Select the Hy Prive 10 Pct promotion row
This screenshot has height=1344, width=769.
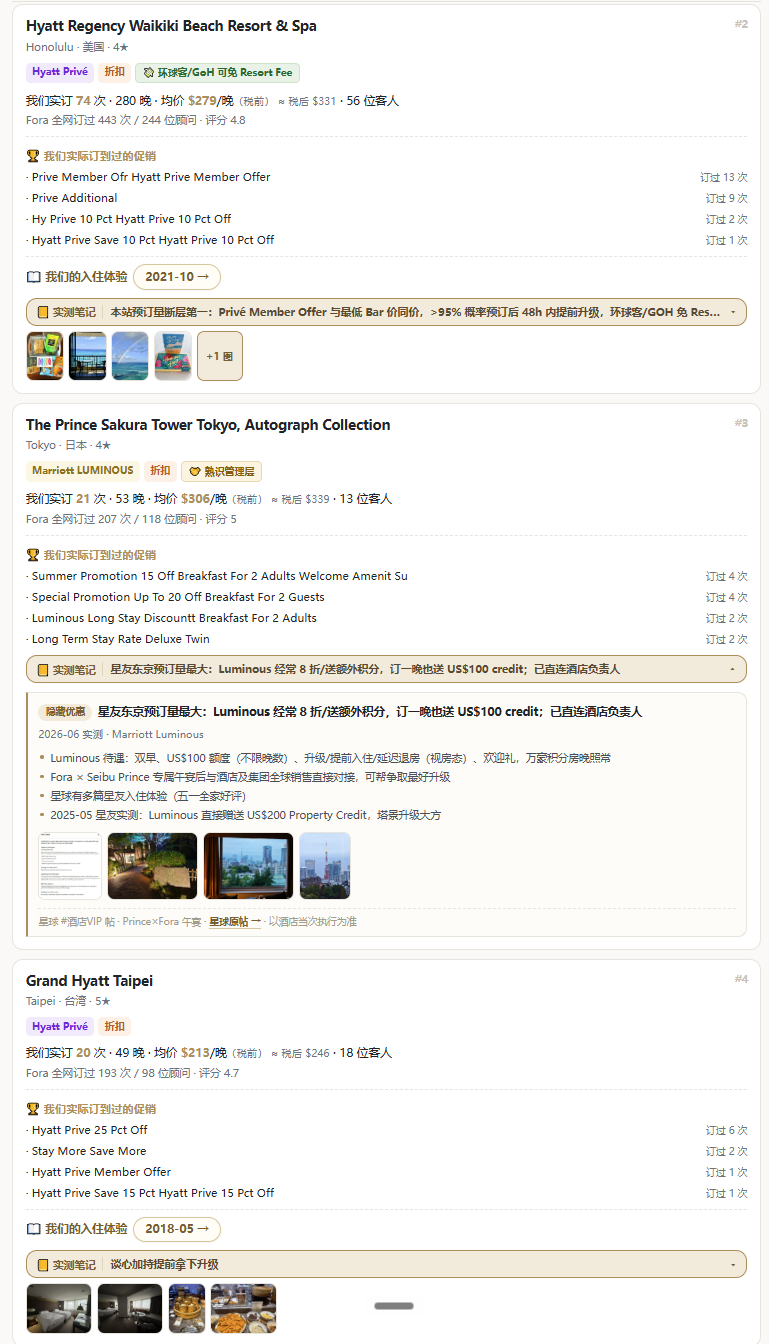point(386,219)
